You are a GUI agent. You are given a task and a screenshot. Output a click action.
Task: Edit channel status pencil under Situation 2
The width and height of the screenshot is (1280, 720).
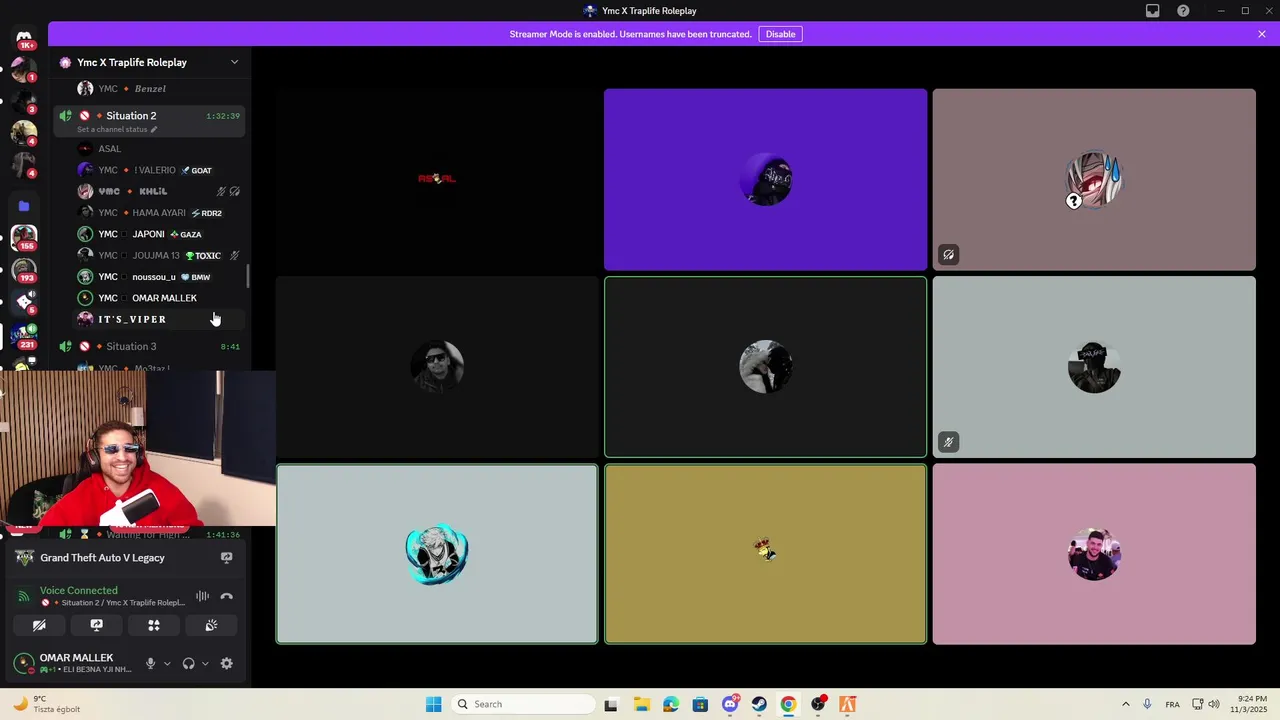[x=154, y=130]
